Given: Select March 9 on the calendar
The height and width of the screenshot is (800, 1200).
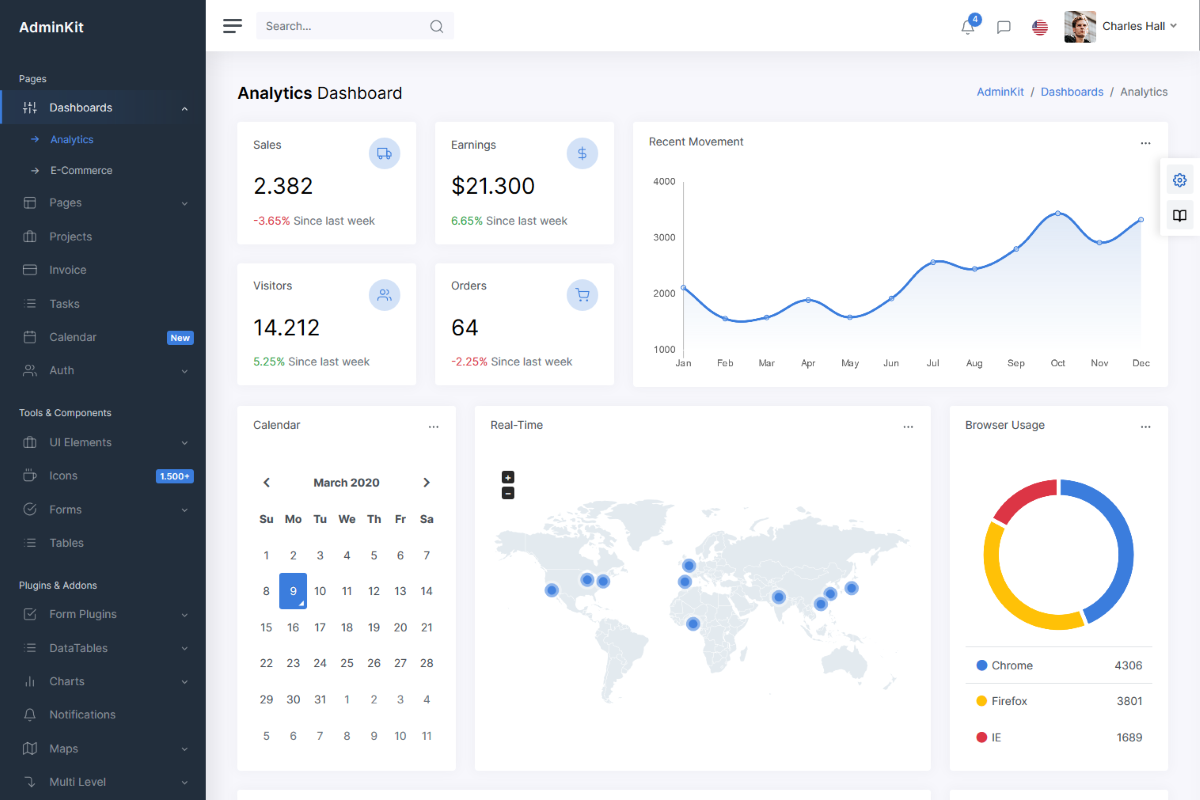Looking at the screenshot, I should [293, 590].
